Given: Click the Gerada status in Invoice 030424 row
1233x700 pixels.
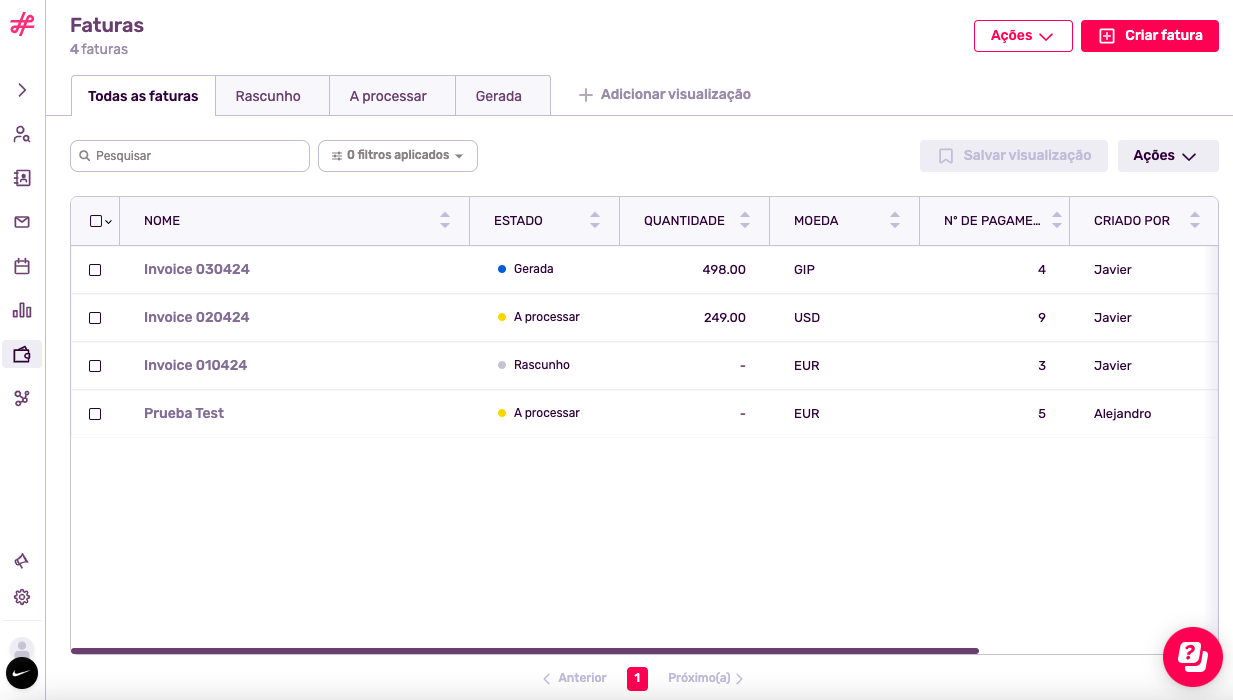Looking at the screenshot, I should pyautogui.click(x=526, y=269).
